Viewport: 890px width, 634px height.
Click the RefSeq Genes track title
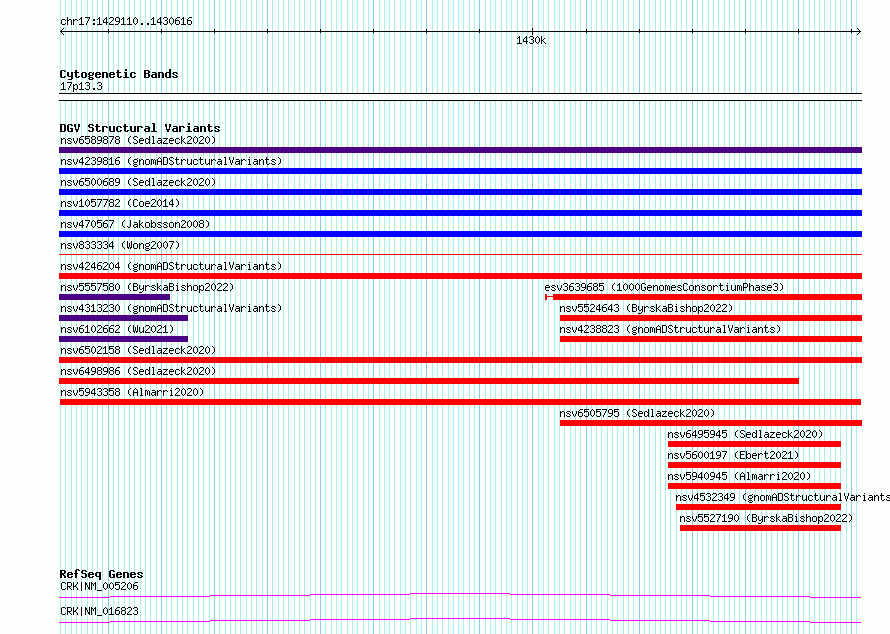click(101, 574)
